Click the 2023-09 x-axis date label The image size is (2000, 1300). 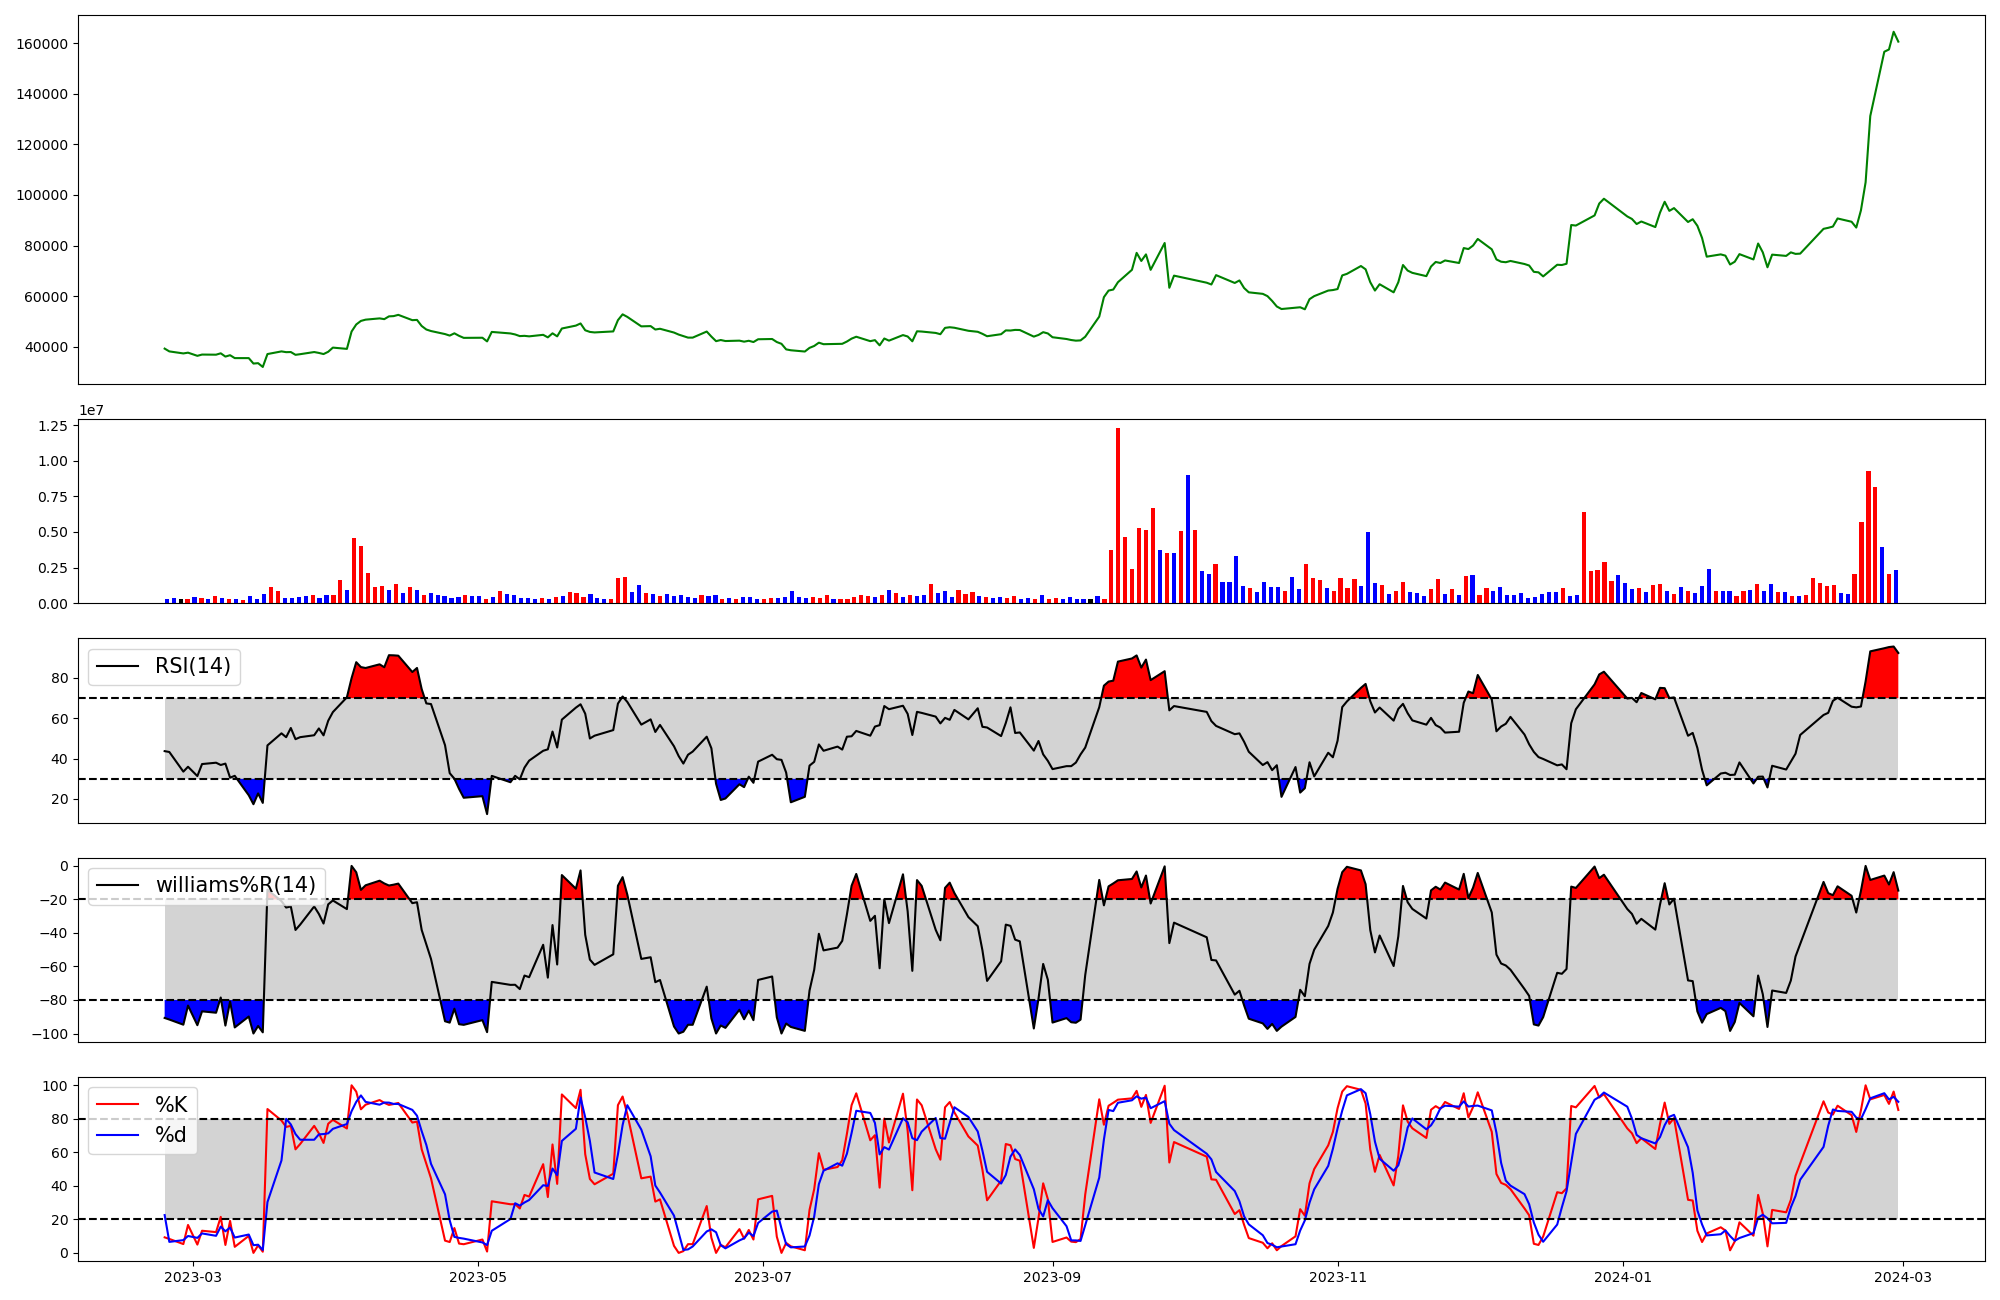point(1053,1277)
